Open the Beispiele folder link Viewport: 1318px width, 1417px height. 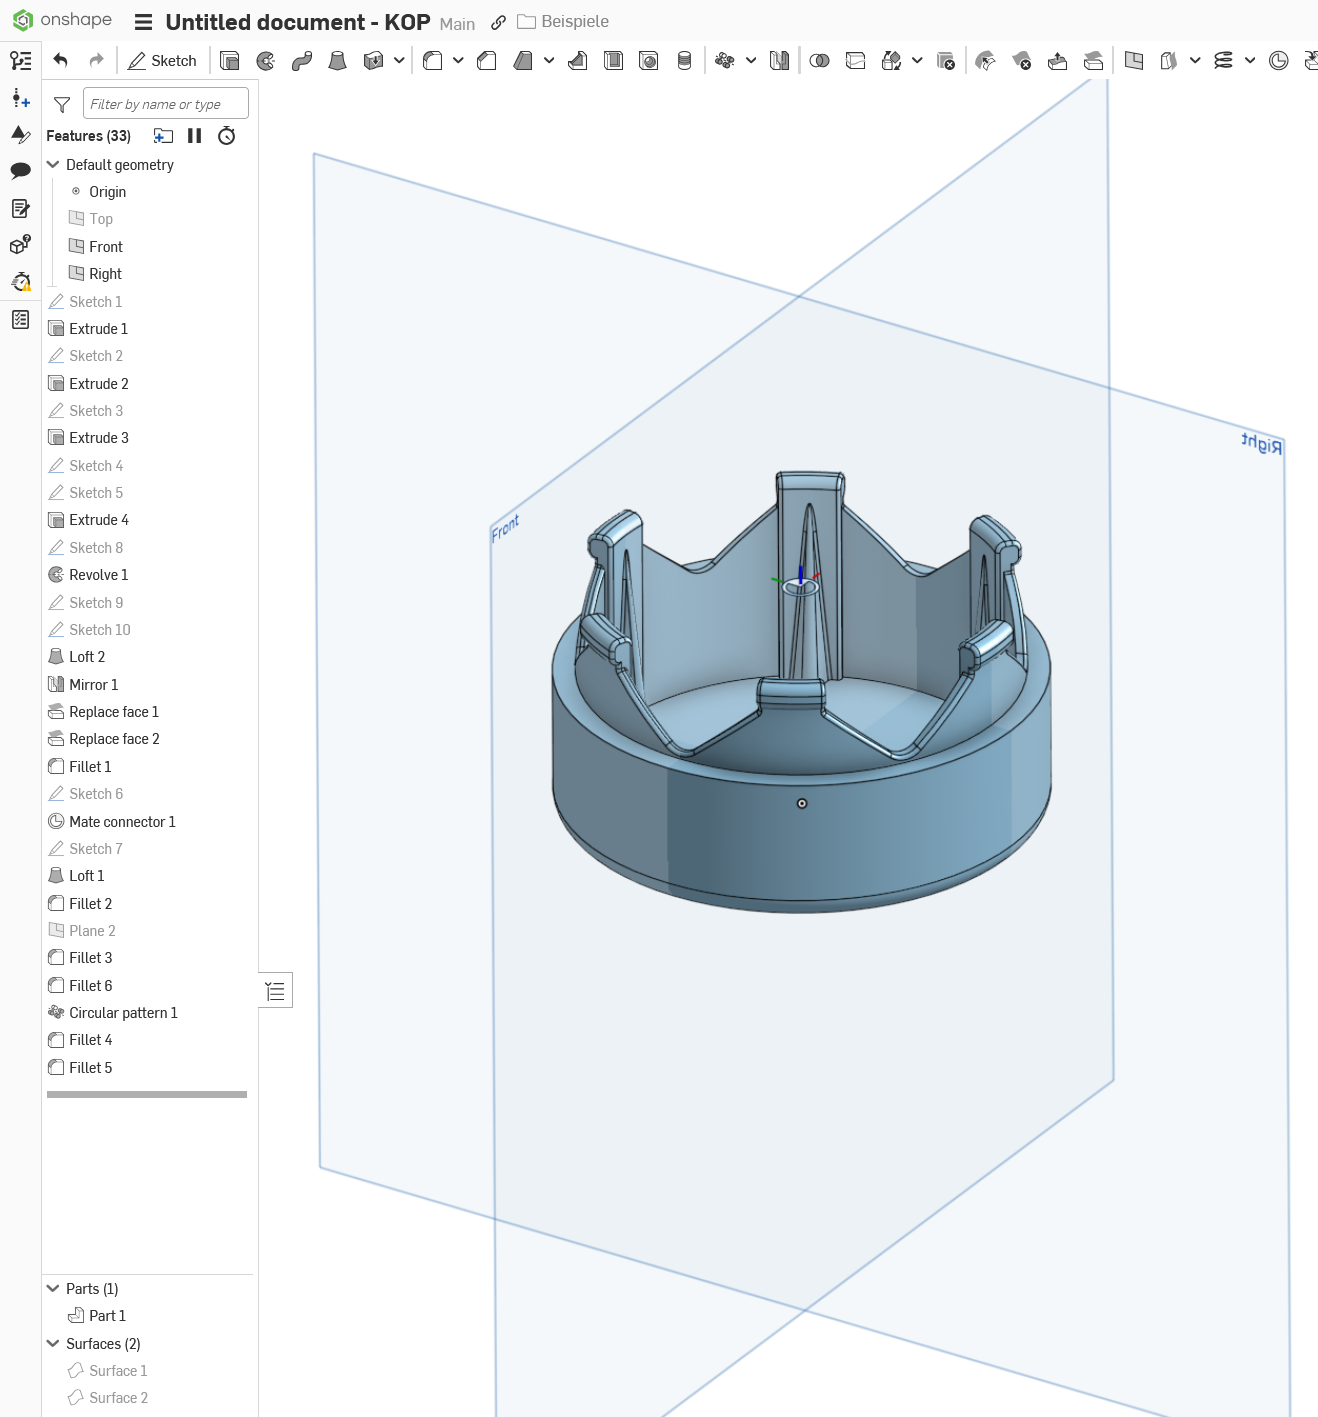click(563, 22)
